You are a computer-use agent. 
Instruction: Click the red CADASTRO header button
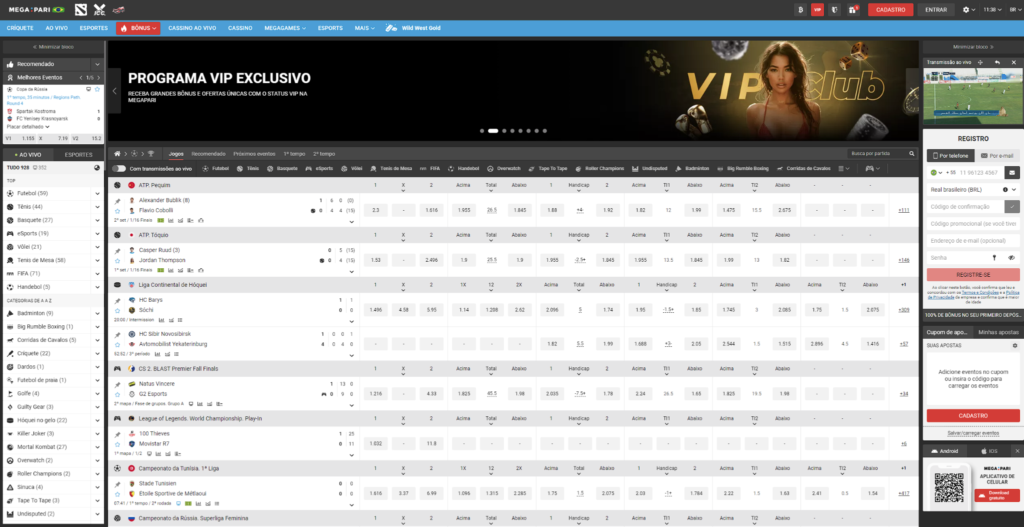tap(890, 10)
